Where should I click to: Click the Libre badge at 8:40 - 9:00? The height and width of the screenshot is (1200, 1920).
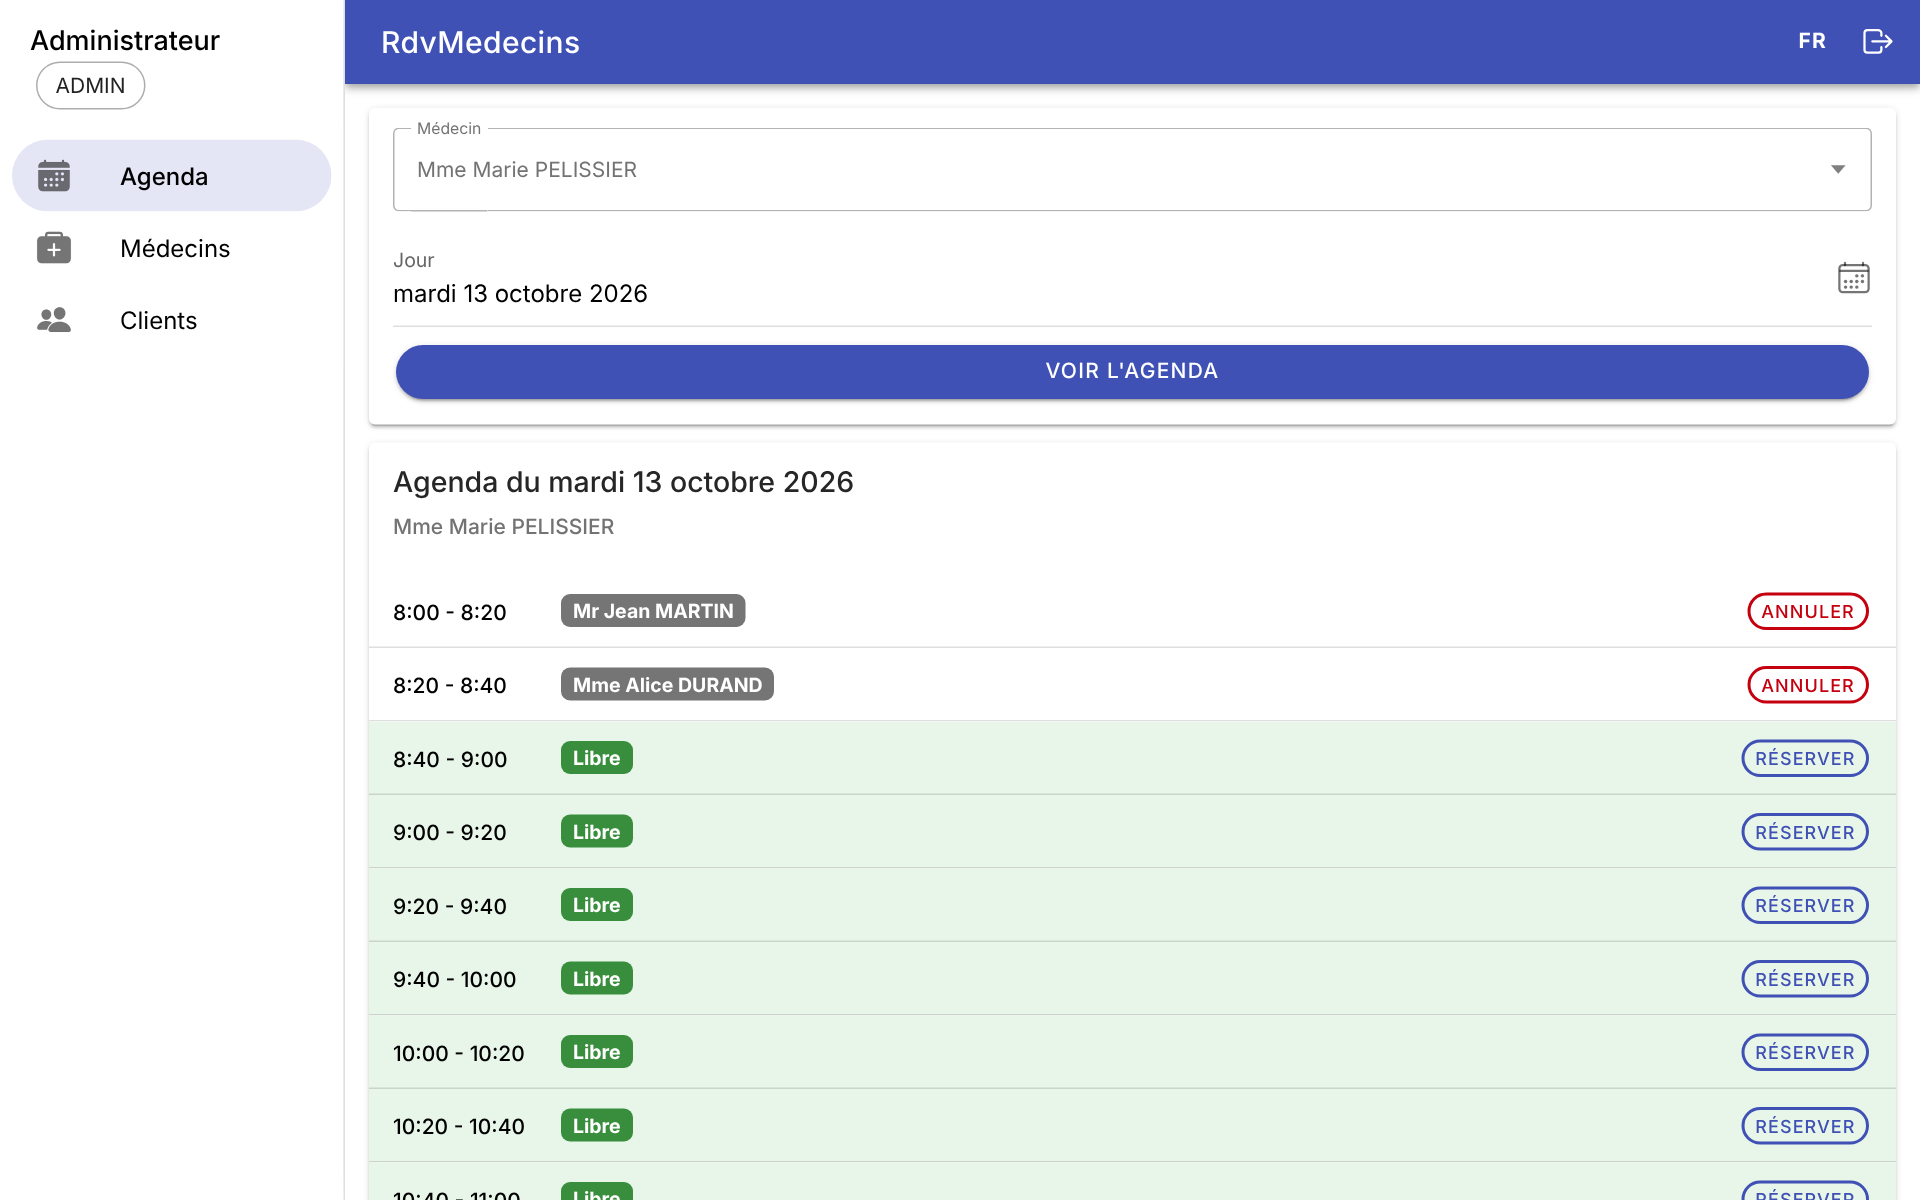597,758
